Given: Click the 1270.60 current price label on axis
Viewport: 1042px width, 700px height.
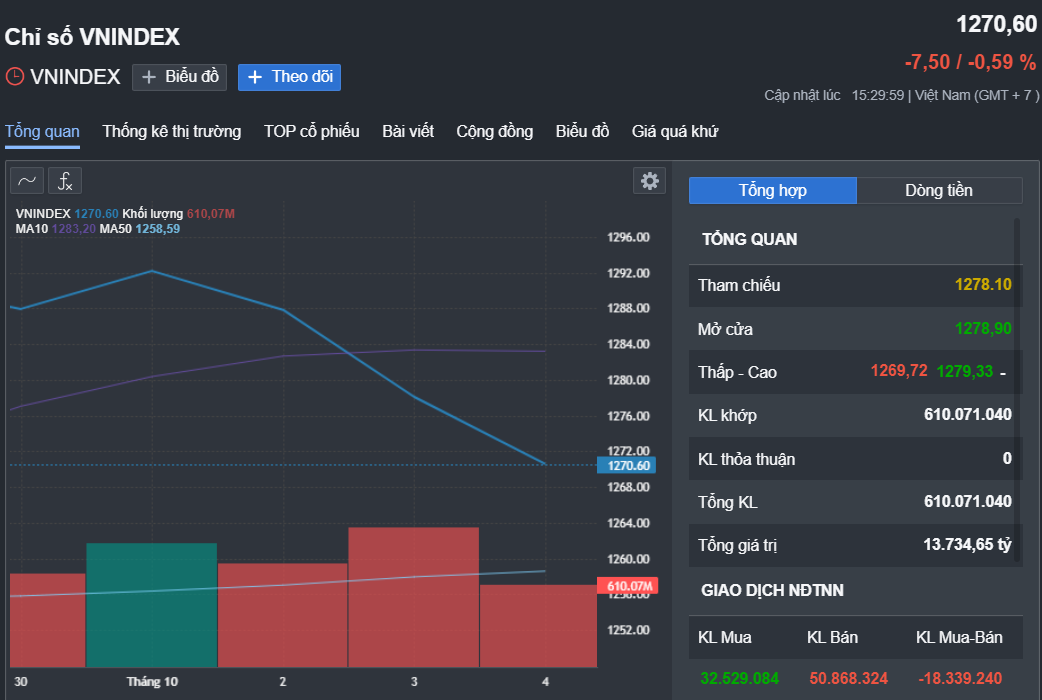Looking at the screenshot, I should click(627, 465).
